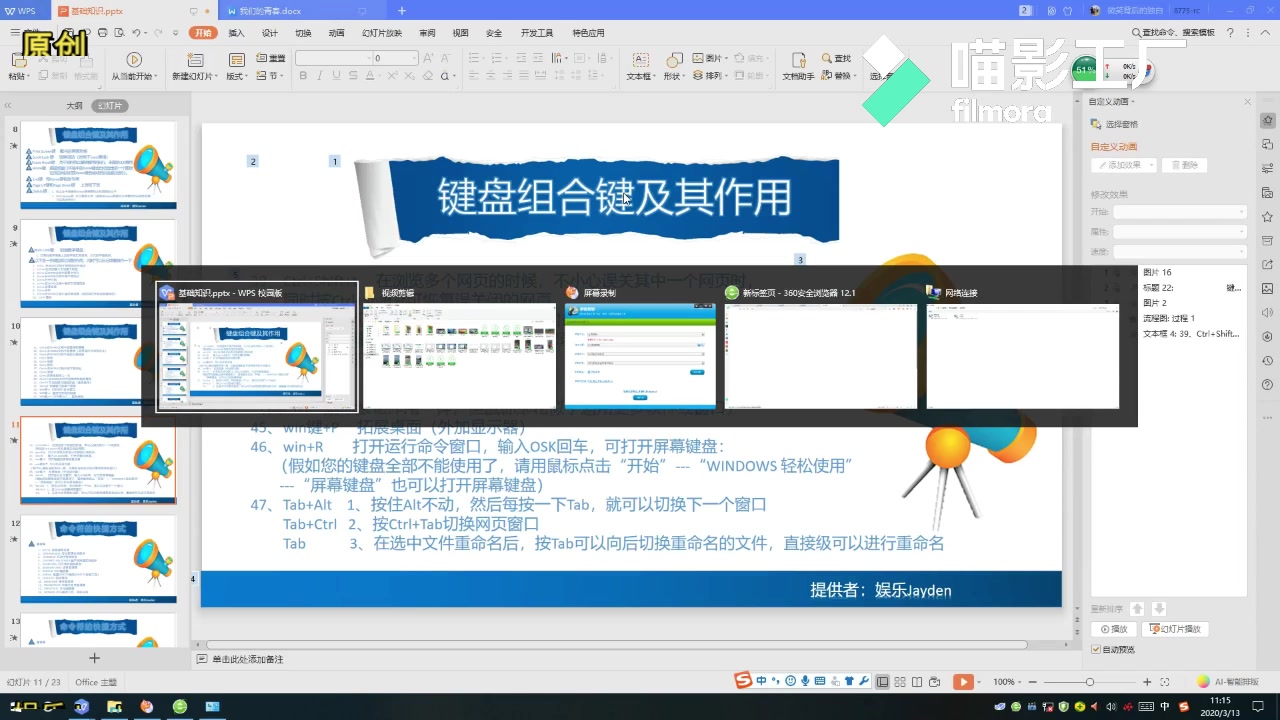Open the font size combo box
This screenshot has width=1280, height=720.
coord(394,58)
